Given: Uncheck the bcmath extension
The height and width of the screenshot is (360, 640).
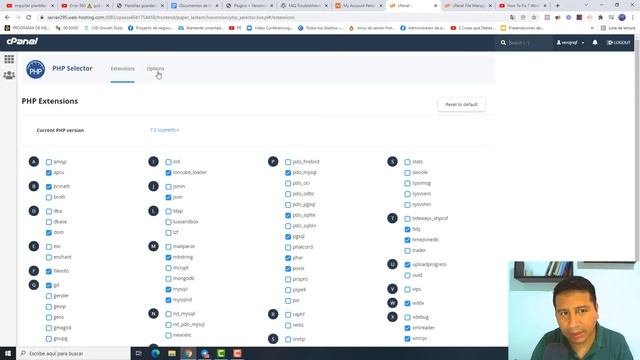Looking at the screenshot, I should [49, 187].
